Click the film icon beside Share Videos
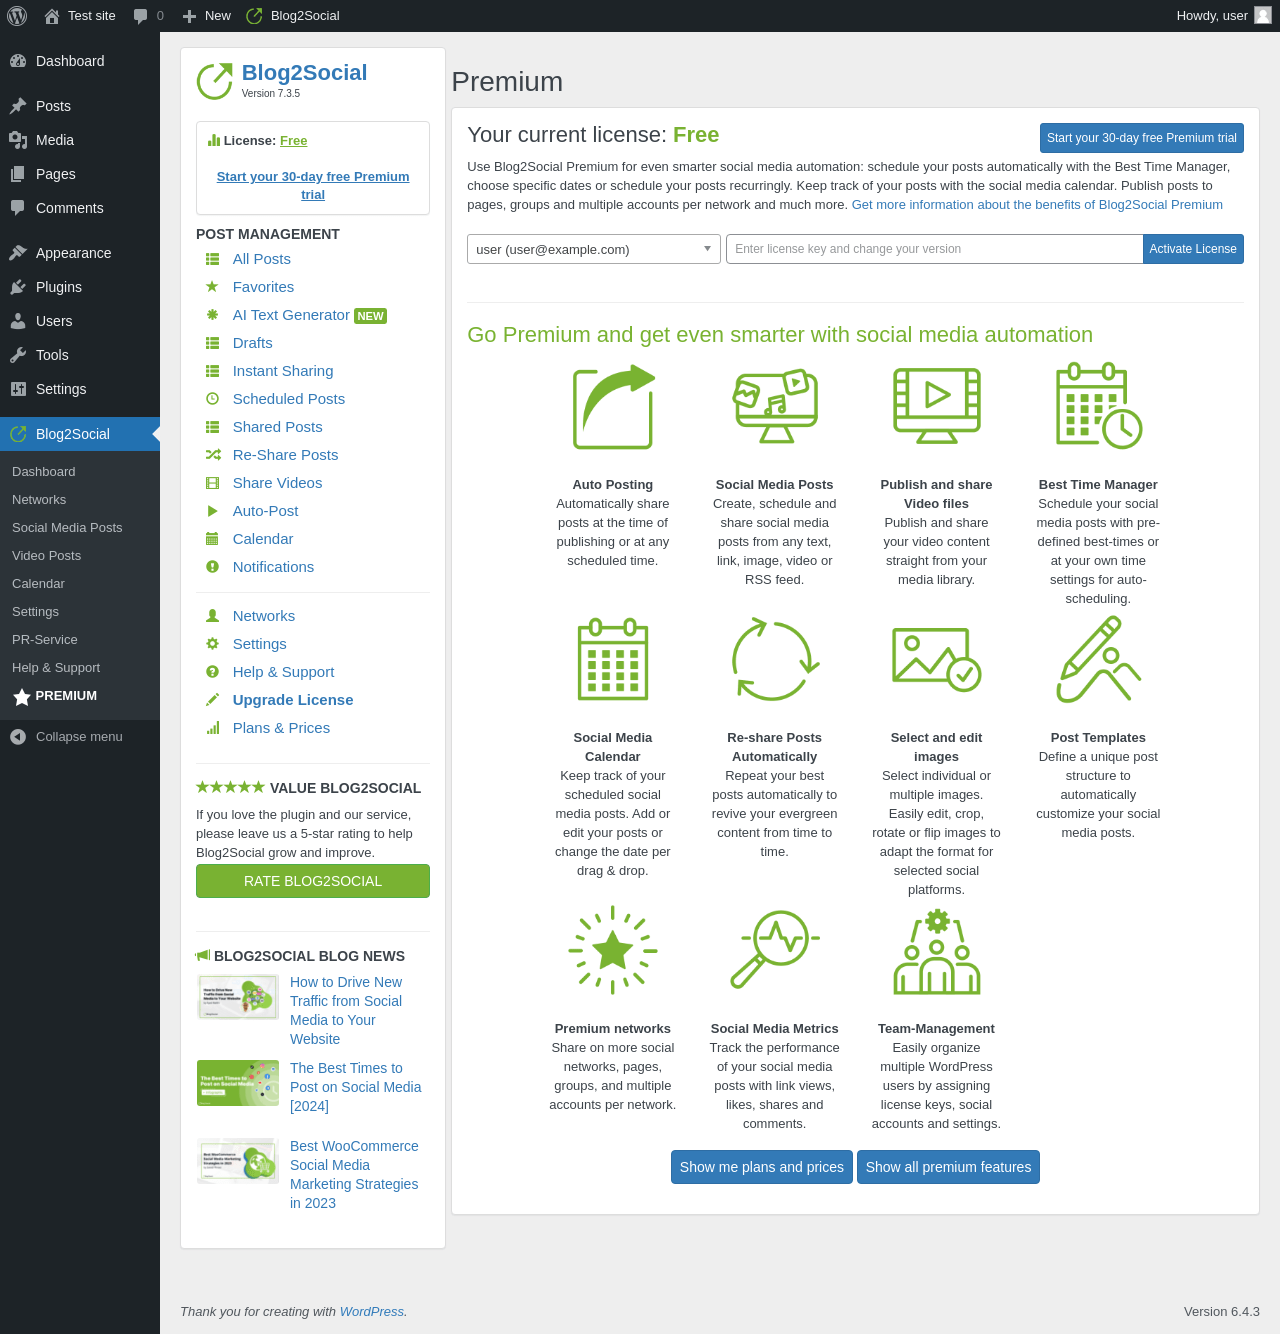The width and height of the screenshot is (1280, 1334). (x=212, y=483)
